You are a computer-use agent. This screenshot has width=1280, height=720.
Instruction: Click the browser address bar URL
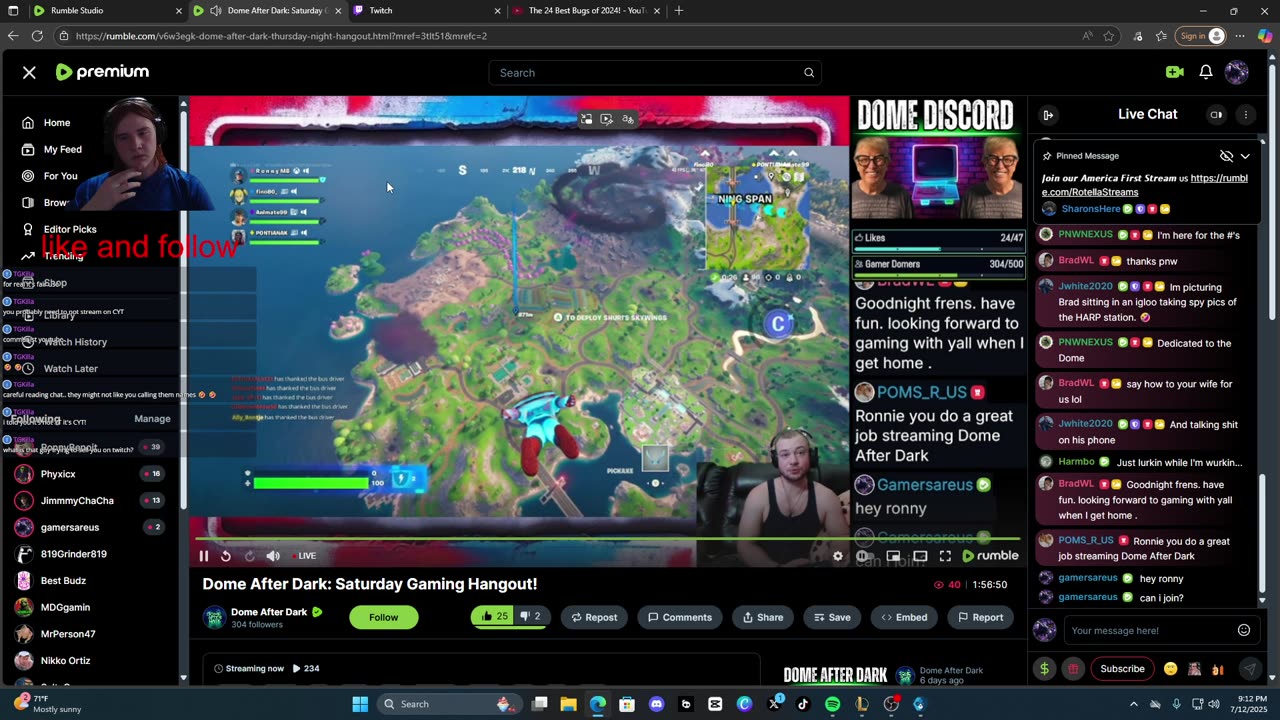pos(281,36)
